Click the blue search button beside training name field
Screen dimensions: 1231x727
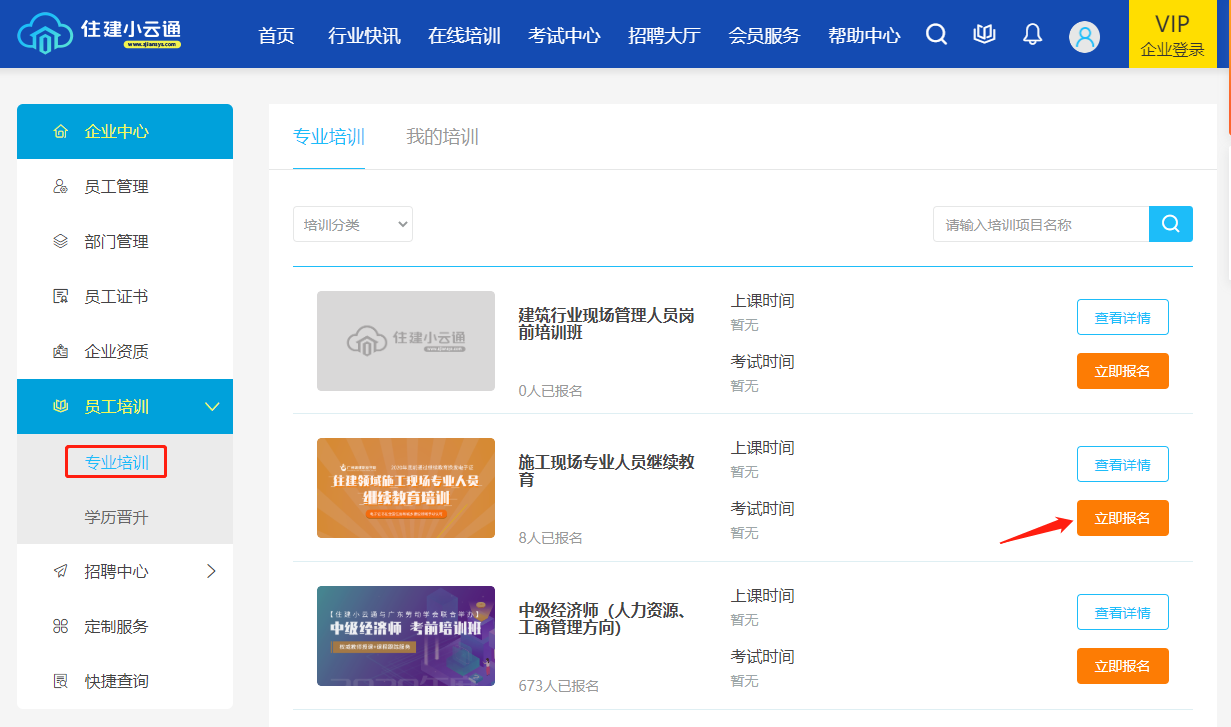pos(1170,224)
